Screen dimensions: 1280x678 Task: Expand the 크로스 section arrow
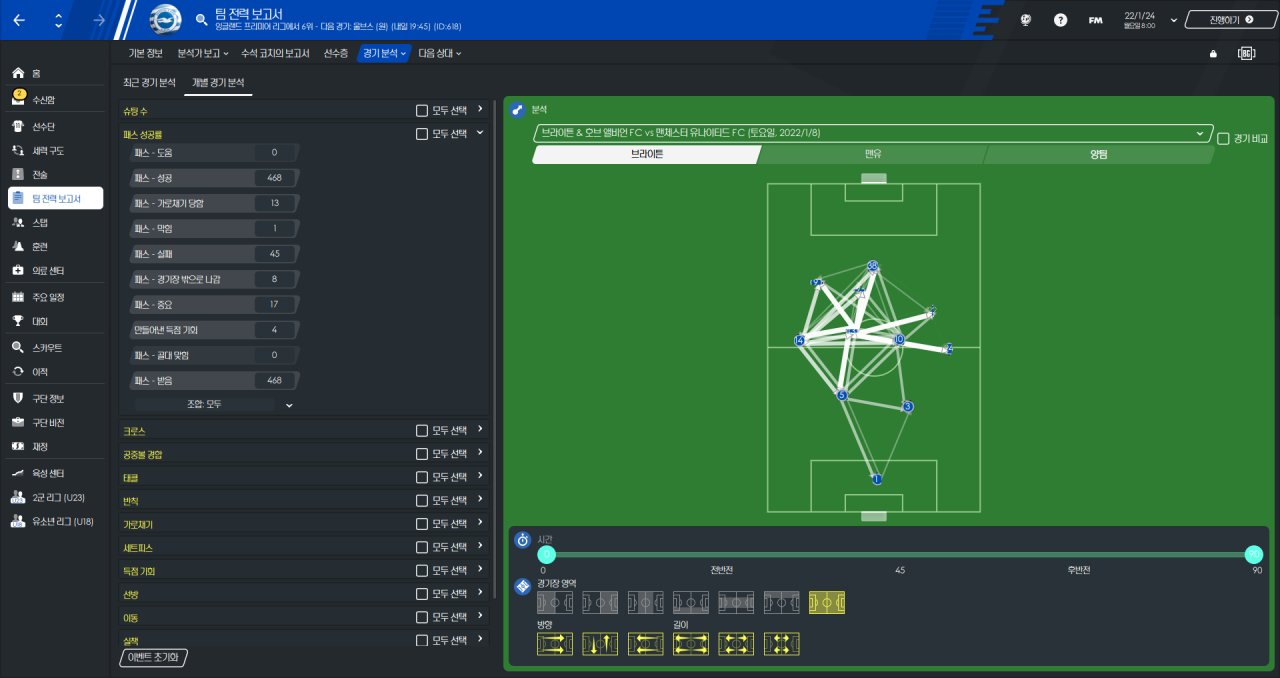pyautogui.click(x=480, y=431)
